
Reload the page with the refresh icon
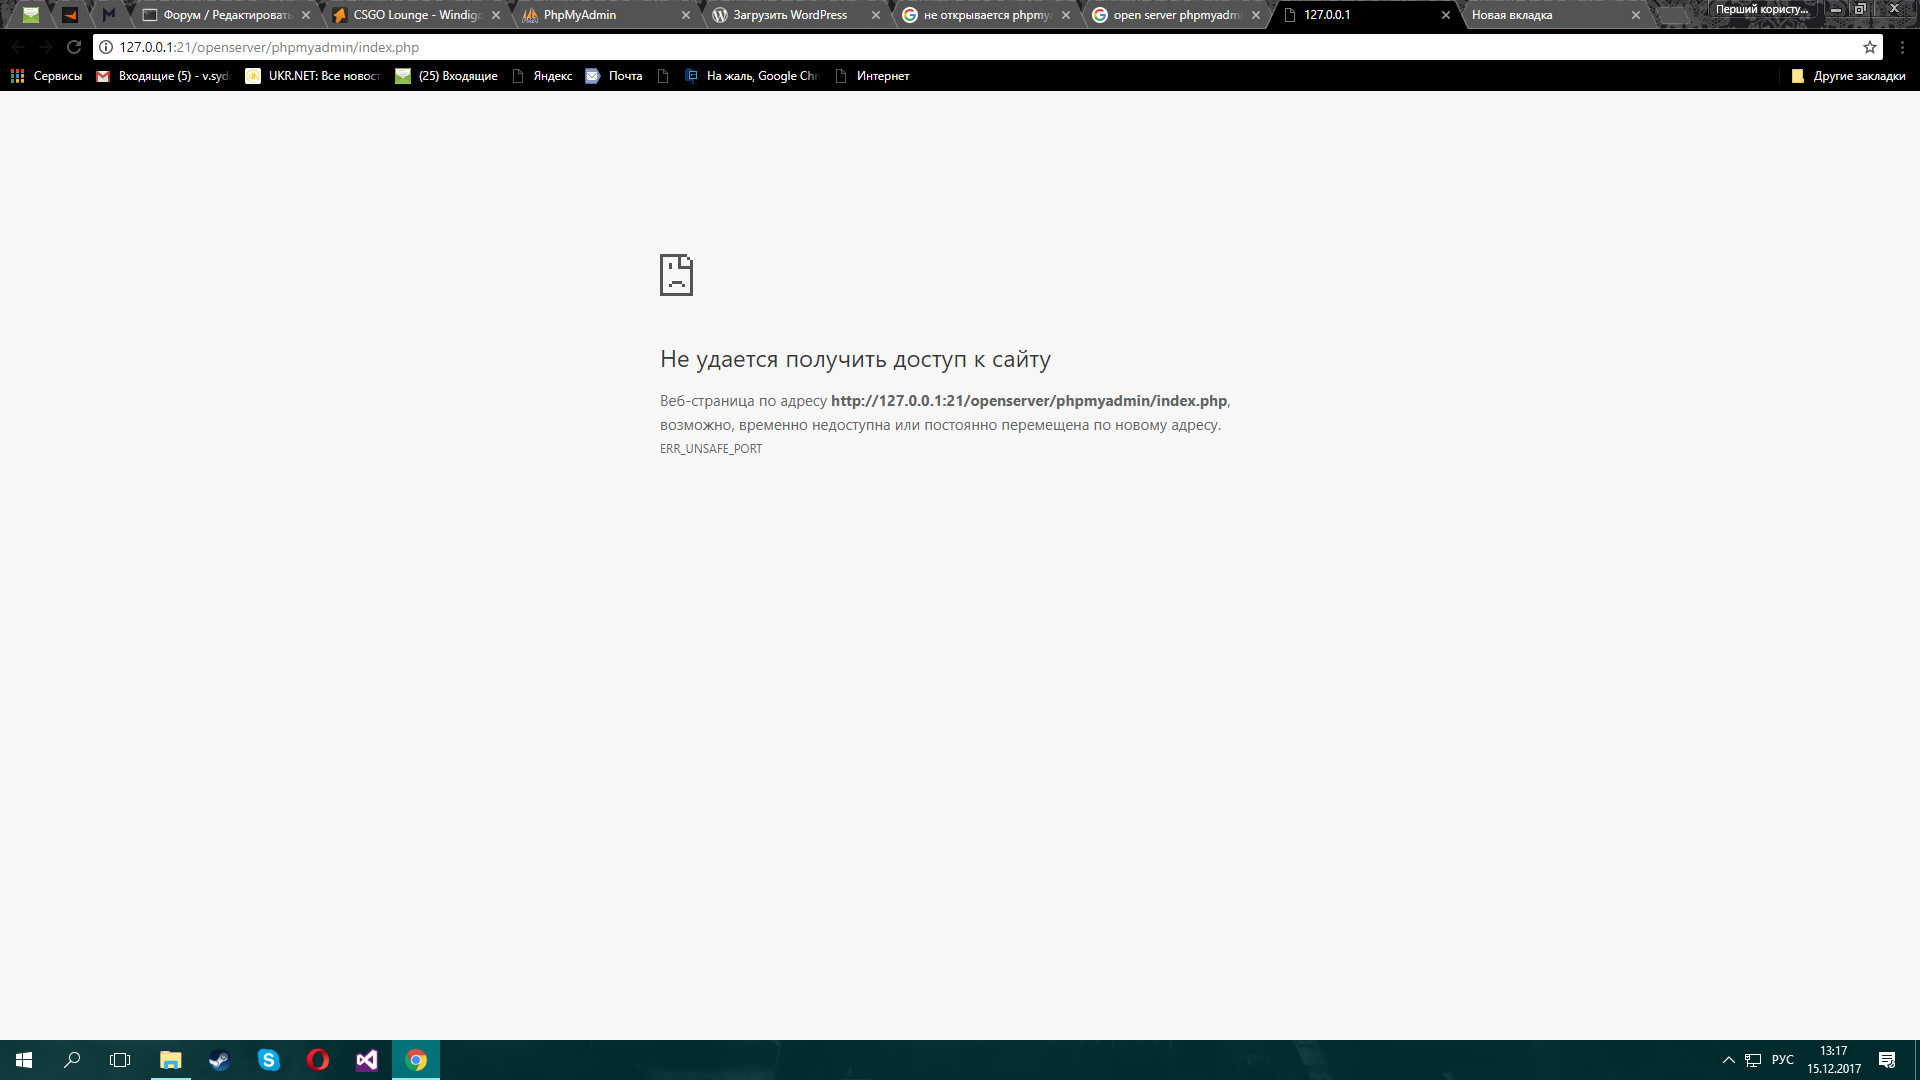coord(74,47)
